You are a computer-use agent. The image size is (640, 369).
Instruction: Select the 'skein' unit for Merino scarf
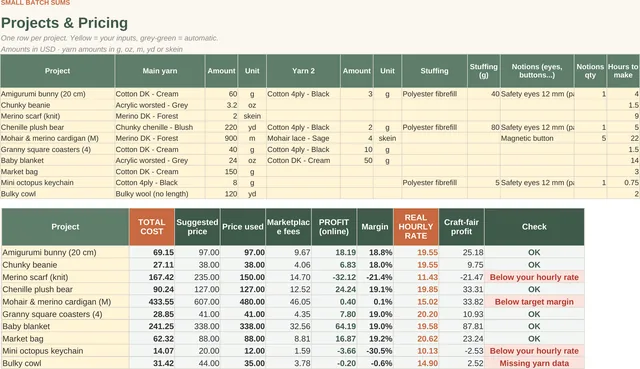point(252,116)
